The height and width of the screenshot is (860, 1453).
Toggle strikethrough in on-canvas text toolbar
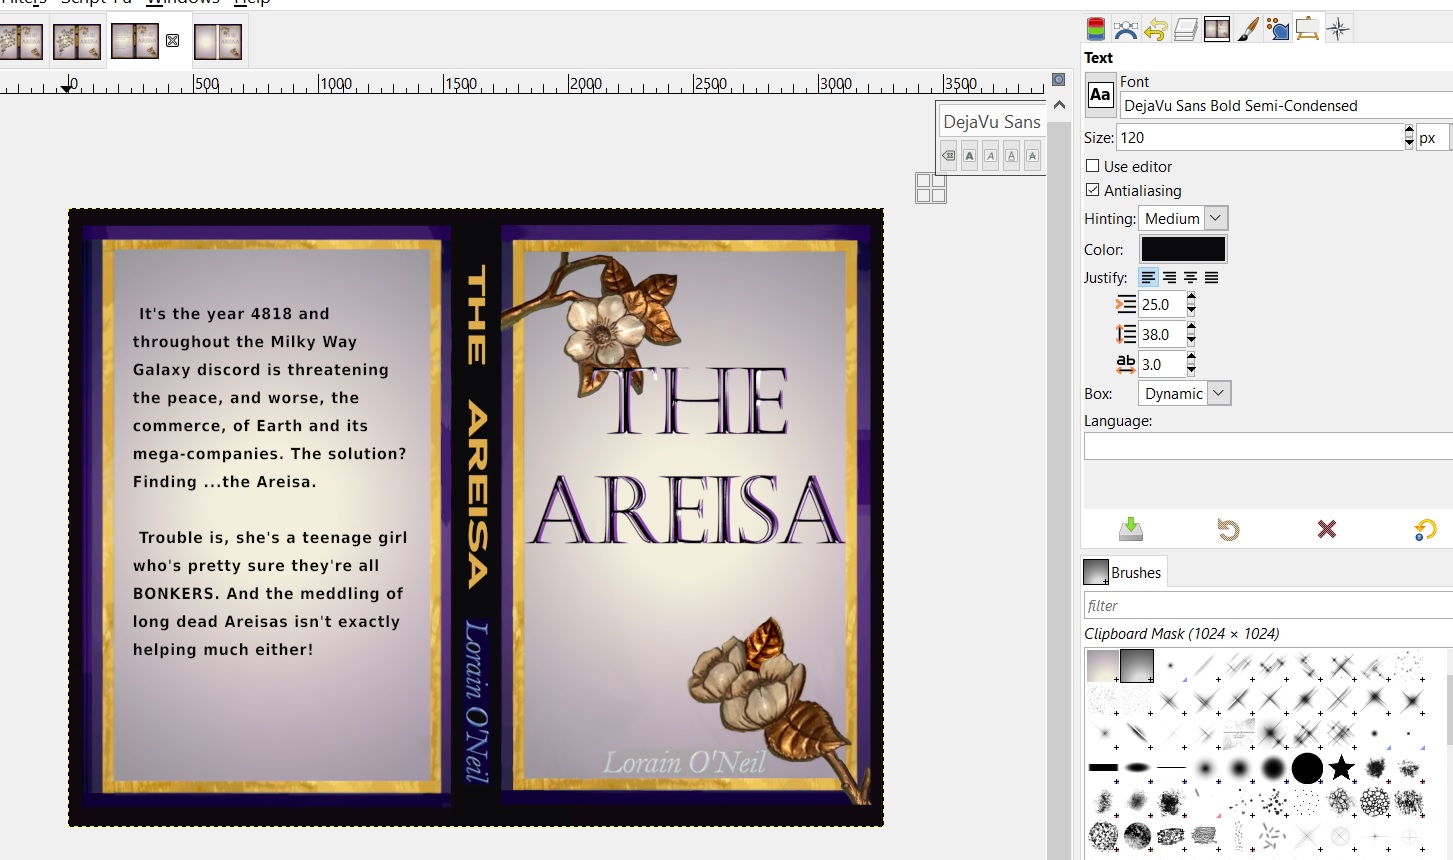coord(1032,156)
